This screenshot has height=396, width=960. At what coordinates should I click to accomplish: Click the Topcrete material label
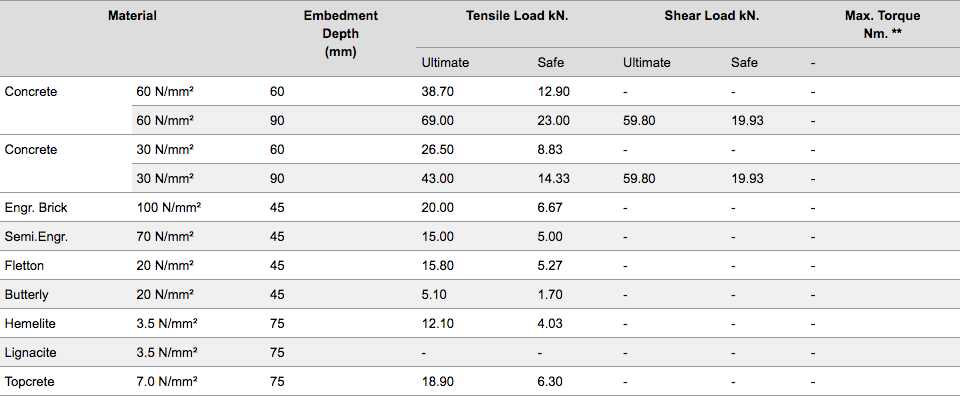click(x=29, y=382)
